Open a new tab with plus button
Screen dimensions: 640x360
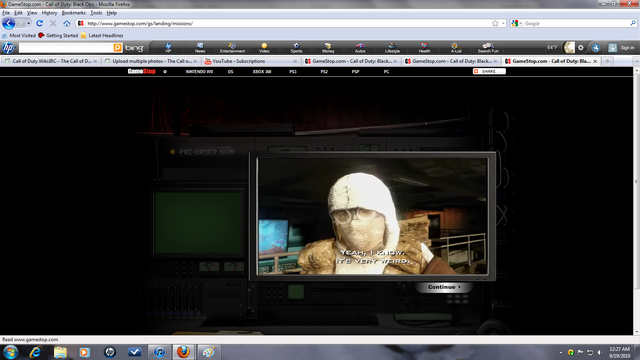(607, 61)
